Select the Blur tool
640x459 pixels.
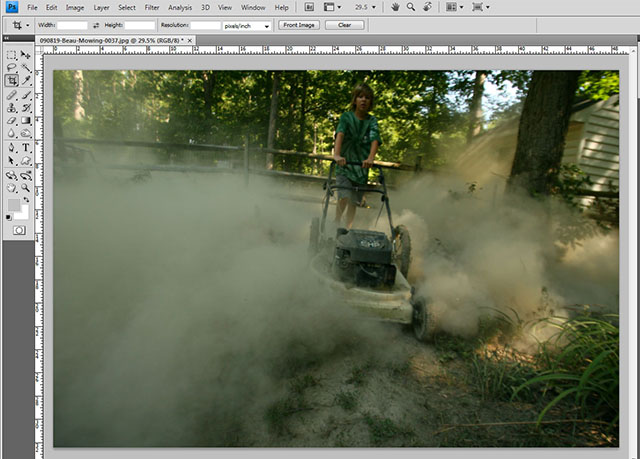click(11, 133)
